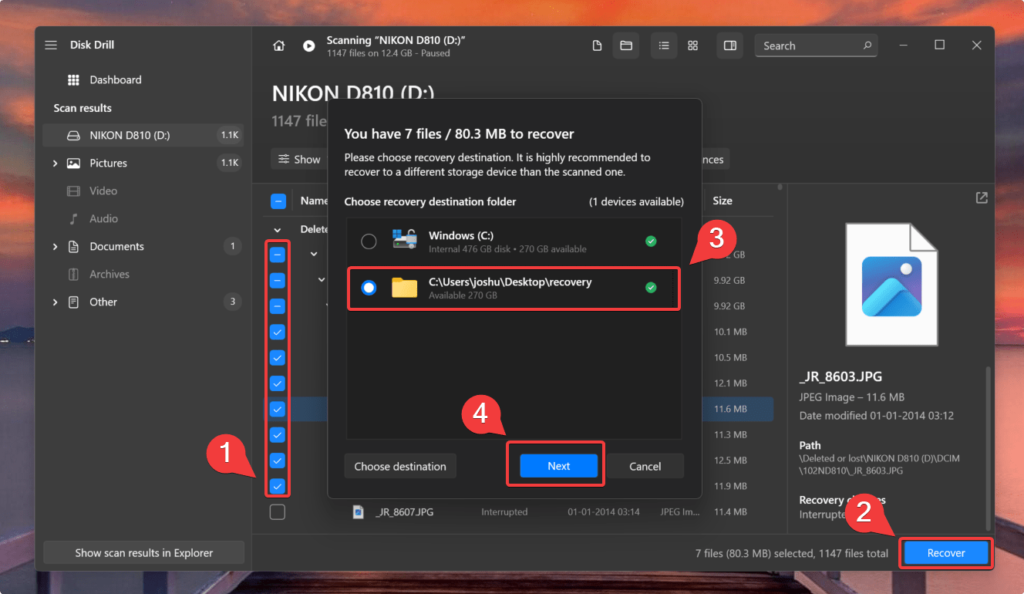Open the preview in external viewer icon
The image size is (1024, 594).
(x=981, y=198)
